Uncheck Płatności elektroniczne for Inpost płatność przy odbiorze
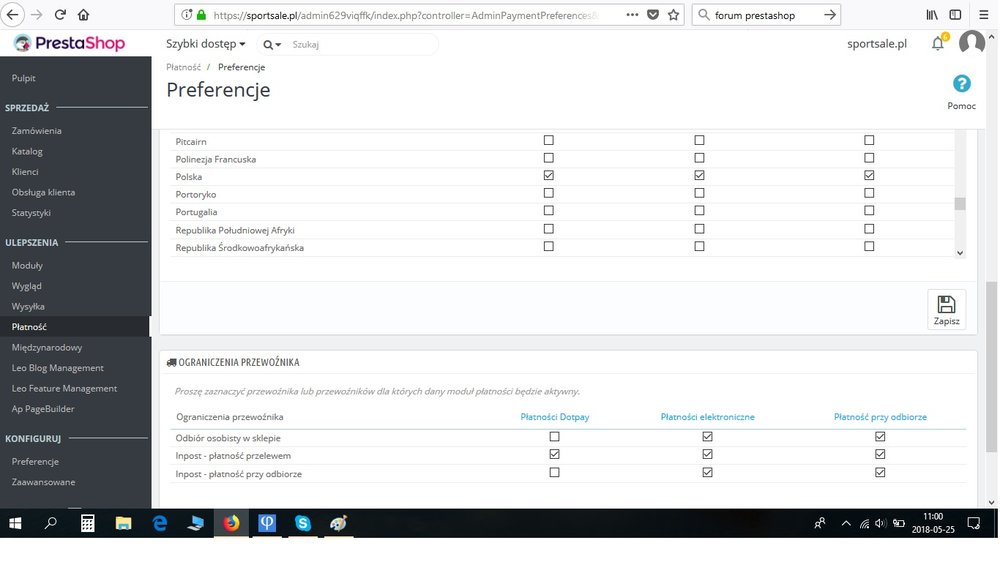Viewport: 1000px width, 562px height. pos(707,473)
